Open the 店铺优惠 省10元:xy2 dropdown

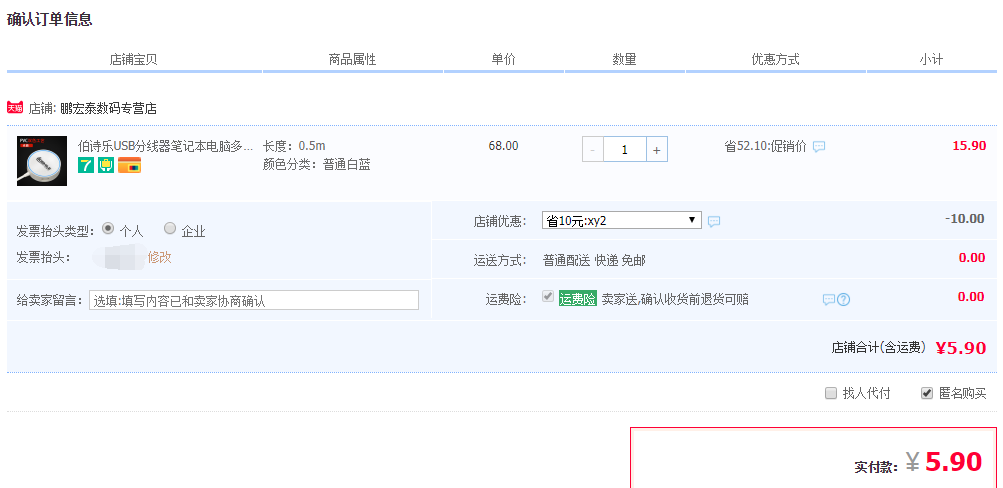pos(622,221)
